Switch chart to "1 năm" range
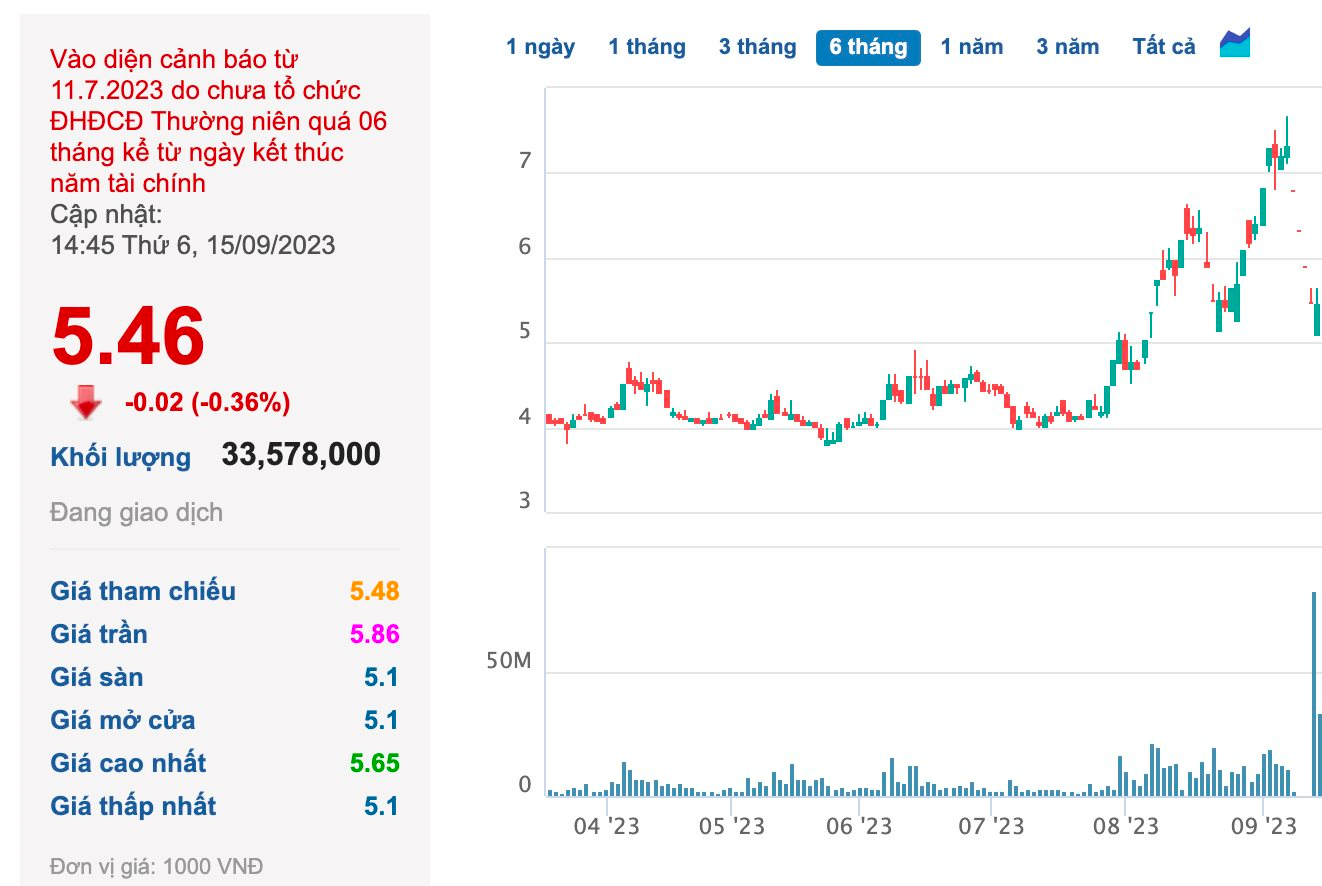 click(971, 47)
